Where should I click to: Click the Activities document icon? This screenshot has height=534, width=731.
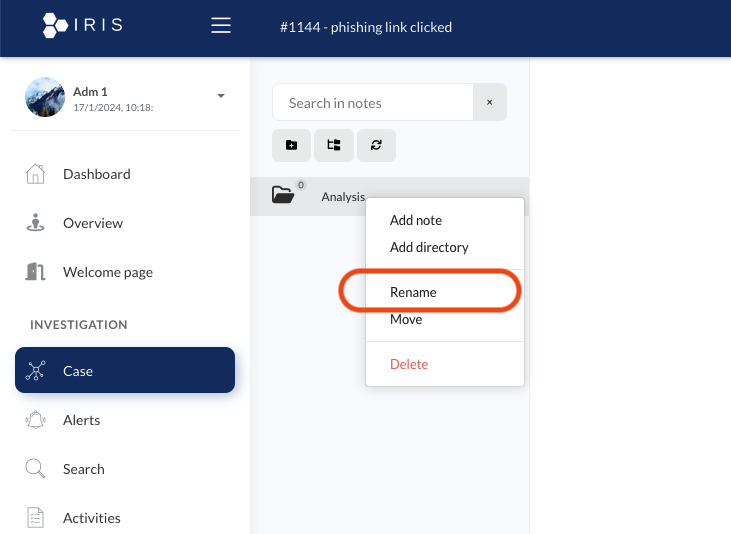point(35,518)
